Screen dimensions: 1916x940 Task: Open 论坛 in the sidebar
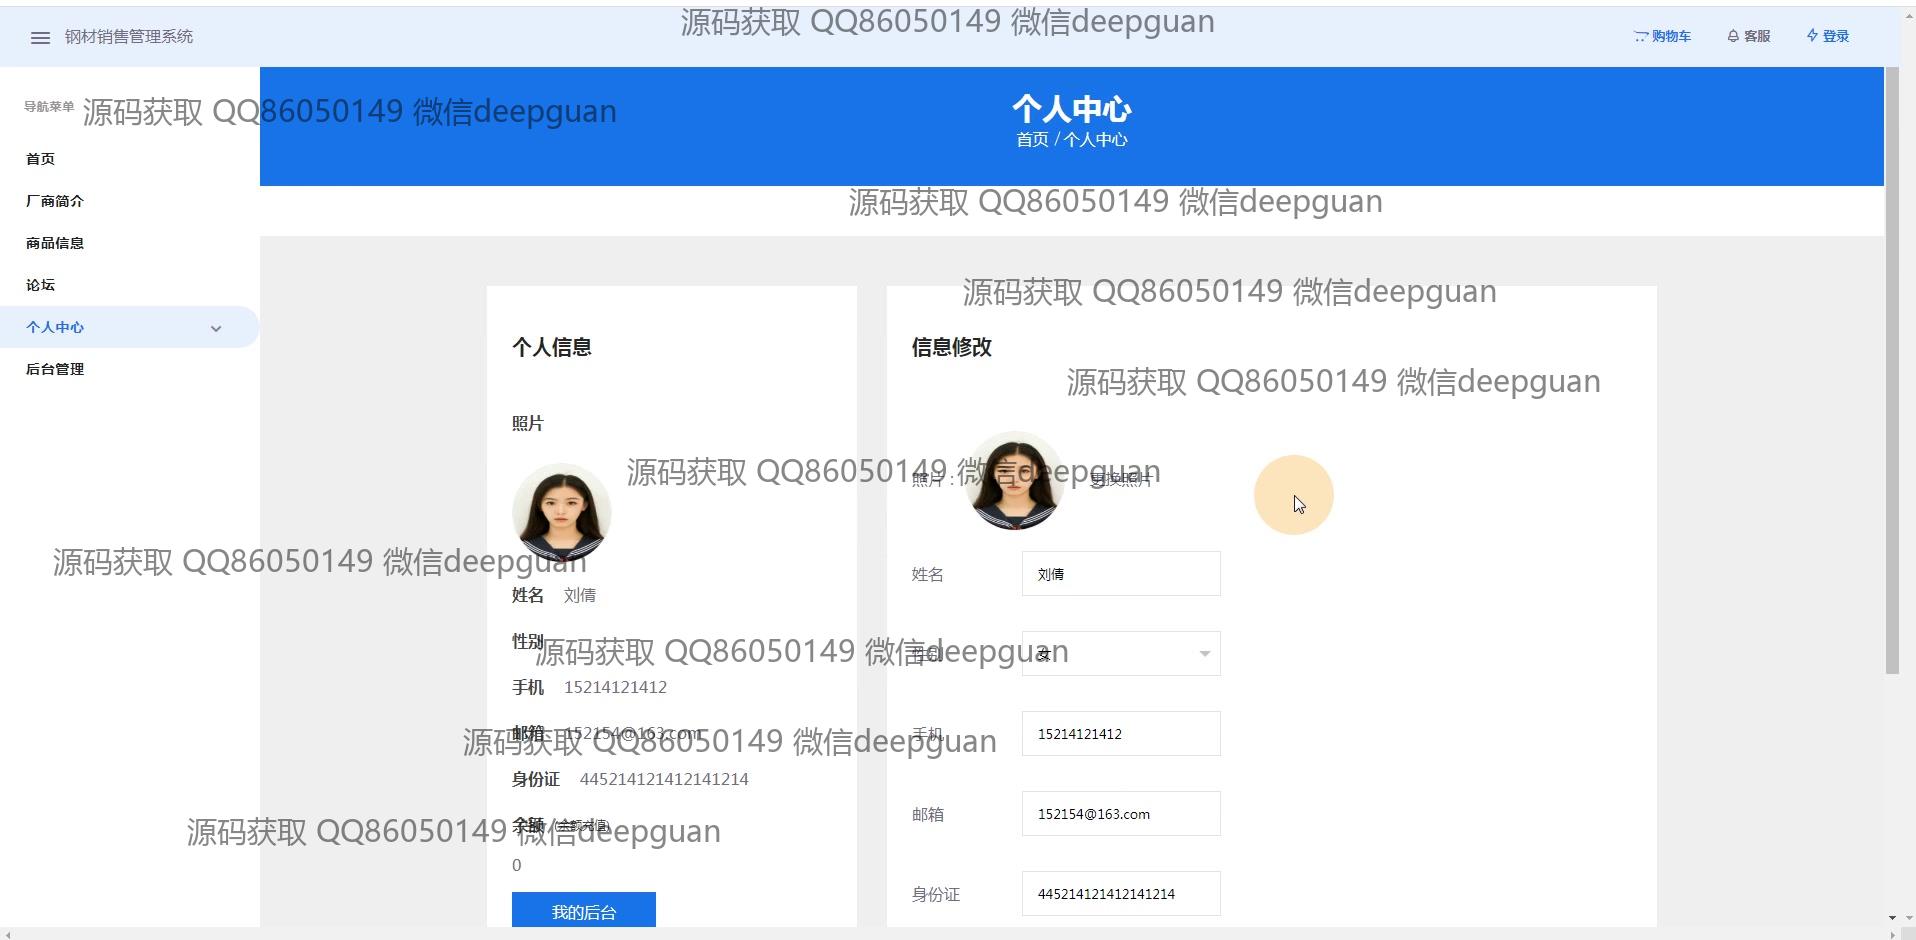point(41,285)
